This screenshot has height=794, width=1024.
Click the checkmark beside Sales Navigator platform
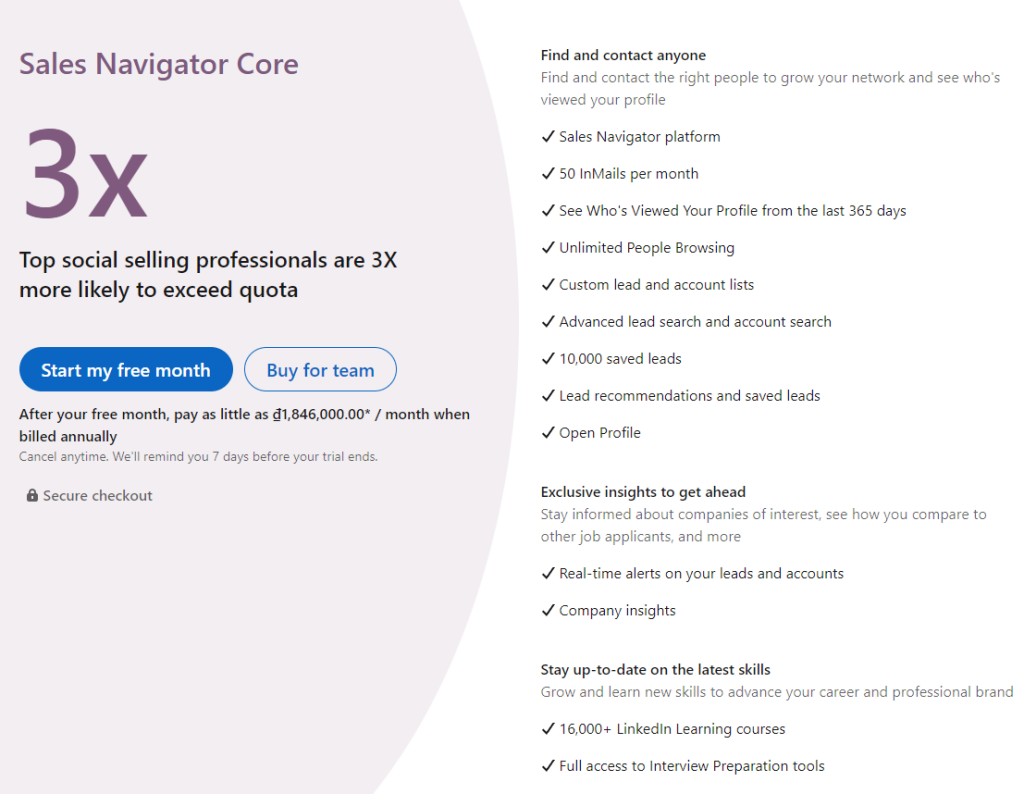coord(548,137)
